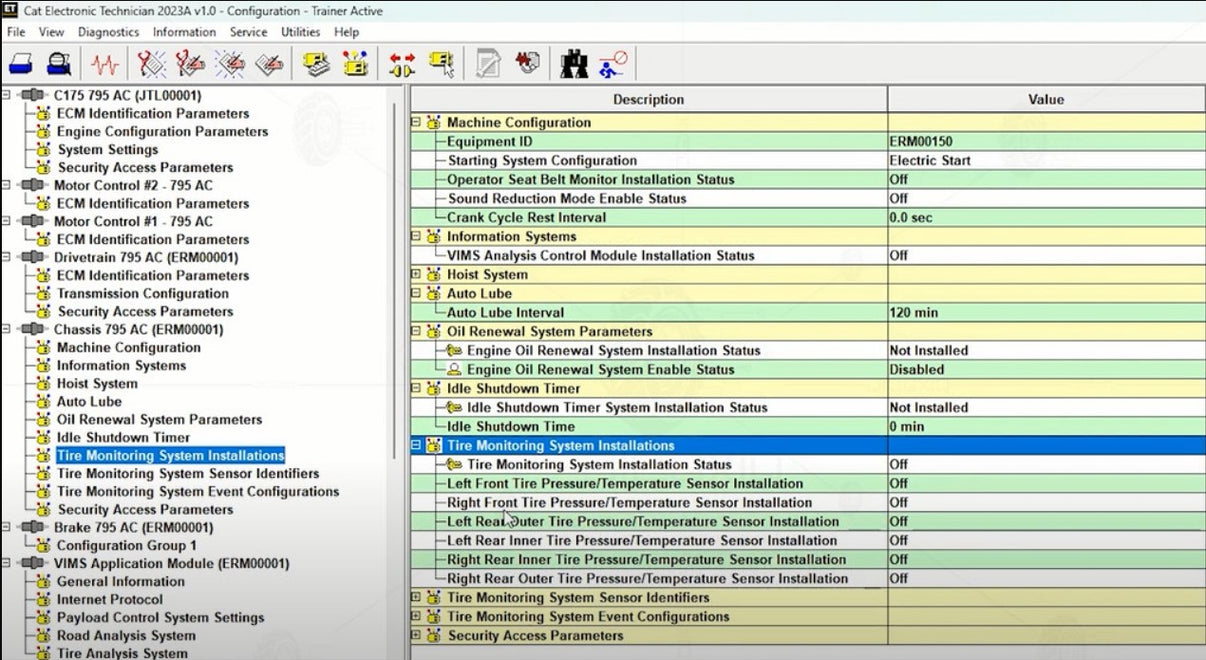Expand Tire Monitoring System Sensor Identifiers group

(x=417, y=598)
